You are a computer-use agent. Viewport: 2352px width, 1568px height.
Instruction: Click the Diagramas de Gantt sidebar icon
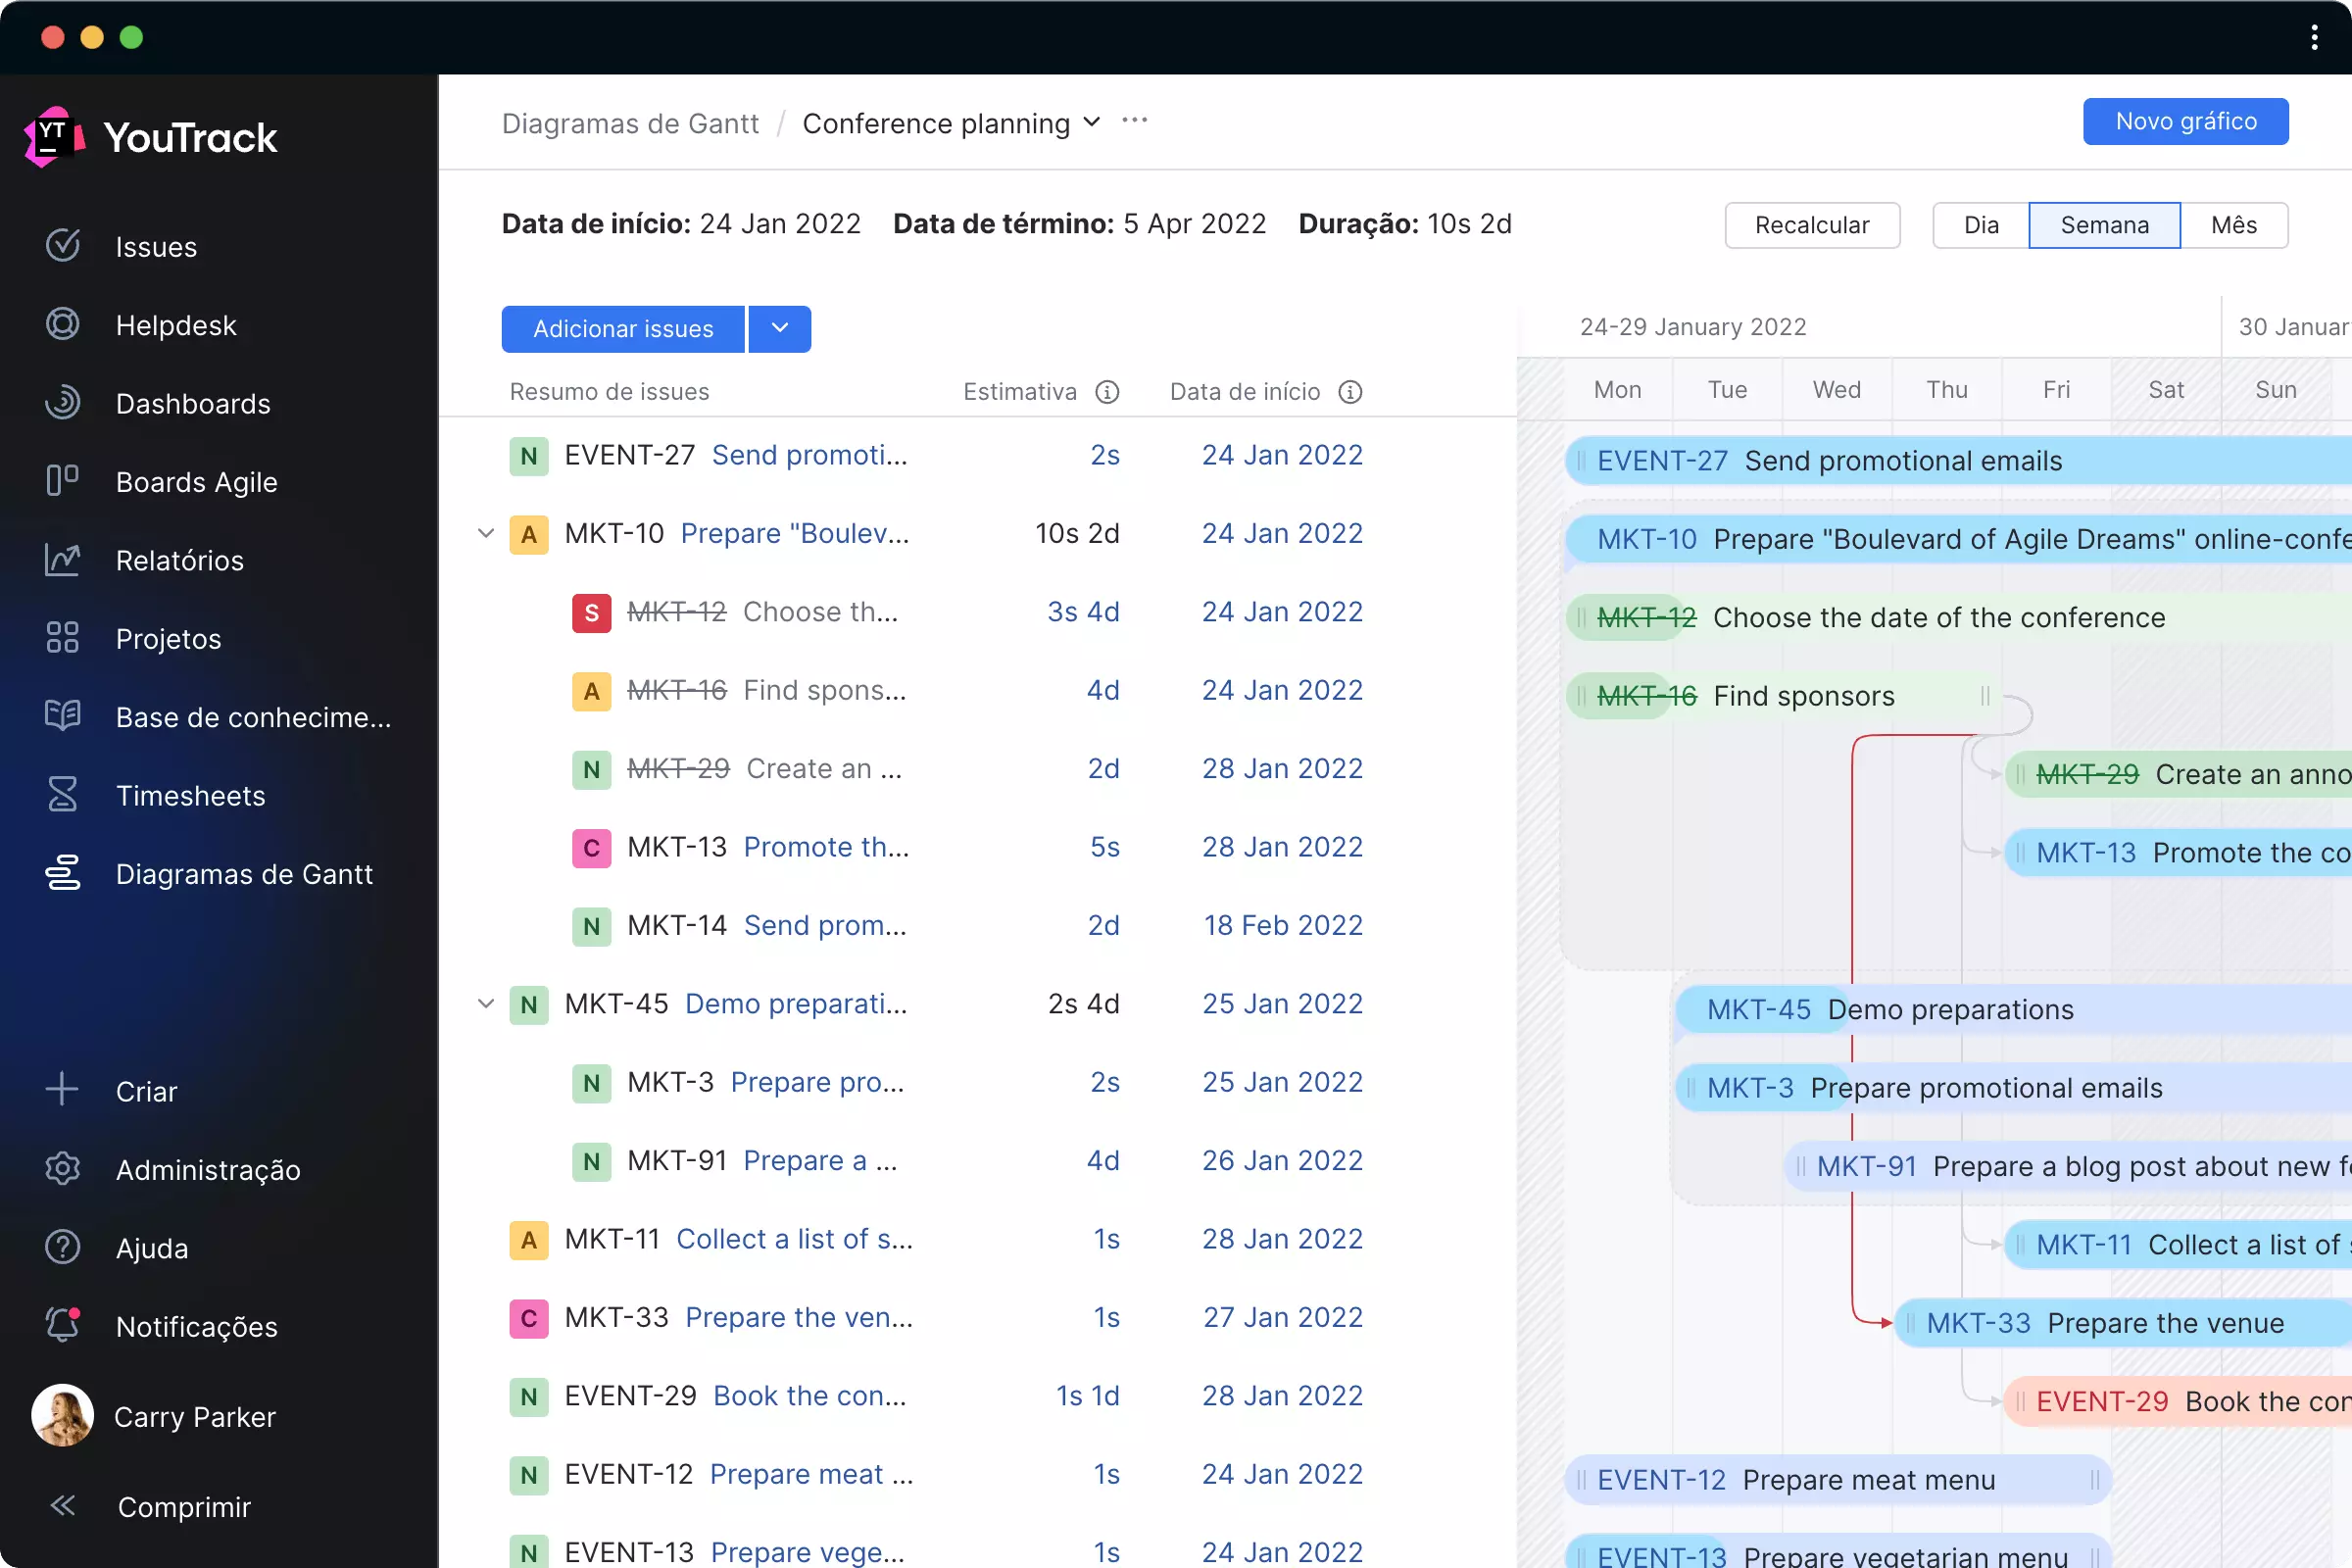click(x=63, y=873)
